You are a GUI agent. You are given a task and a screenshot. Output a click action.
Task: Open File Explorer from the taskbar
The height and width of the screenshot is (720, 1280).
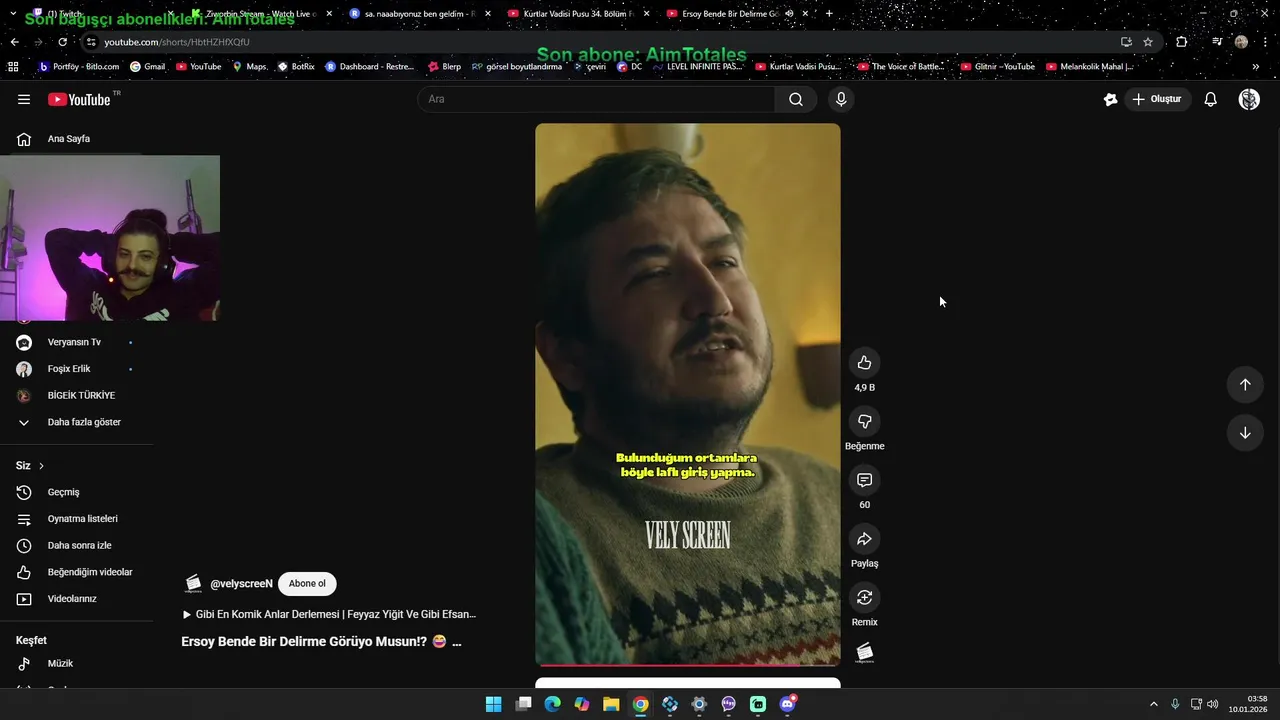pyautogui.click(x=611, y=704)
